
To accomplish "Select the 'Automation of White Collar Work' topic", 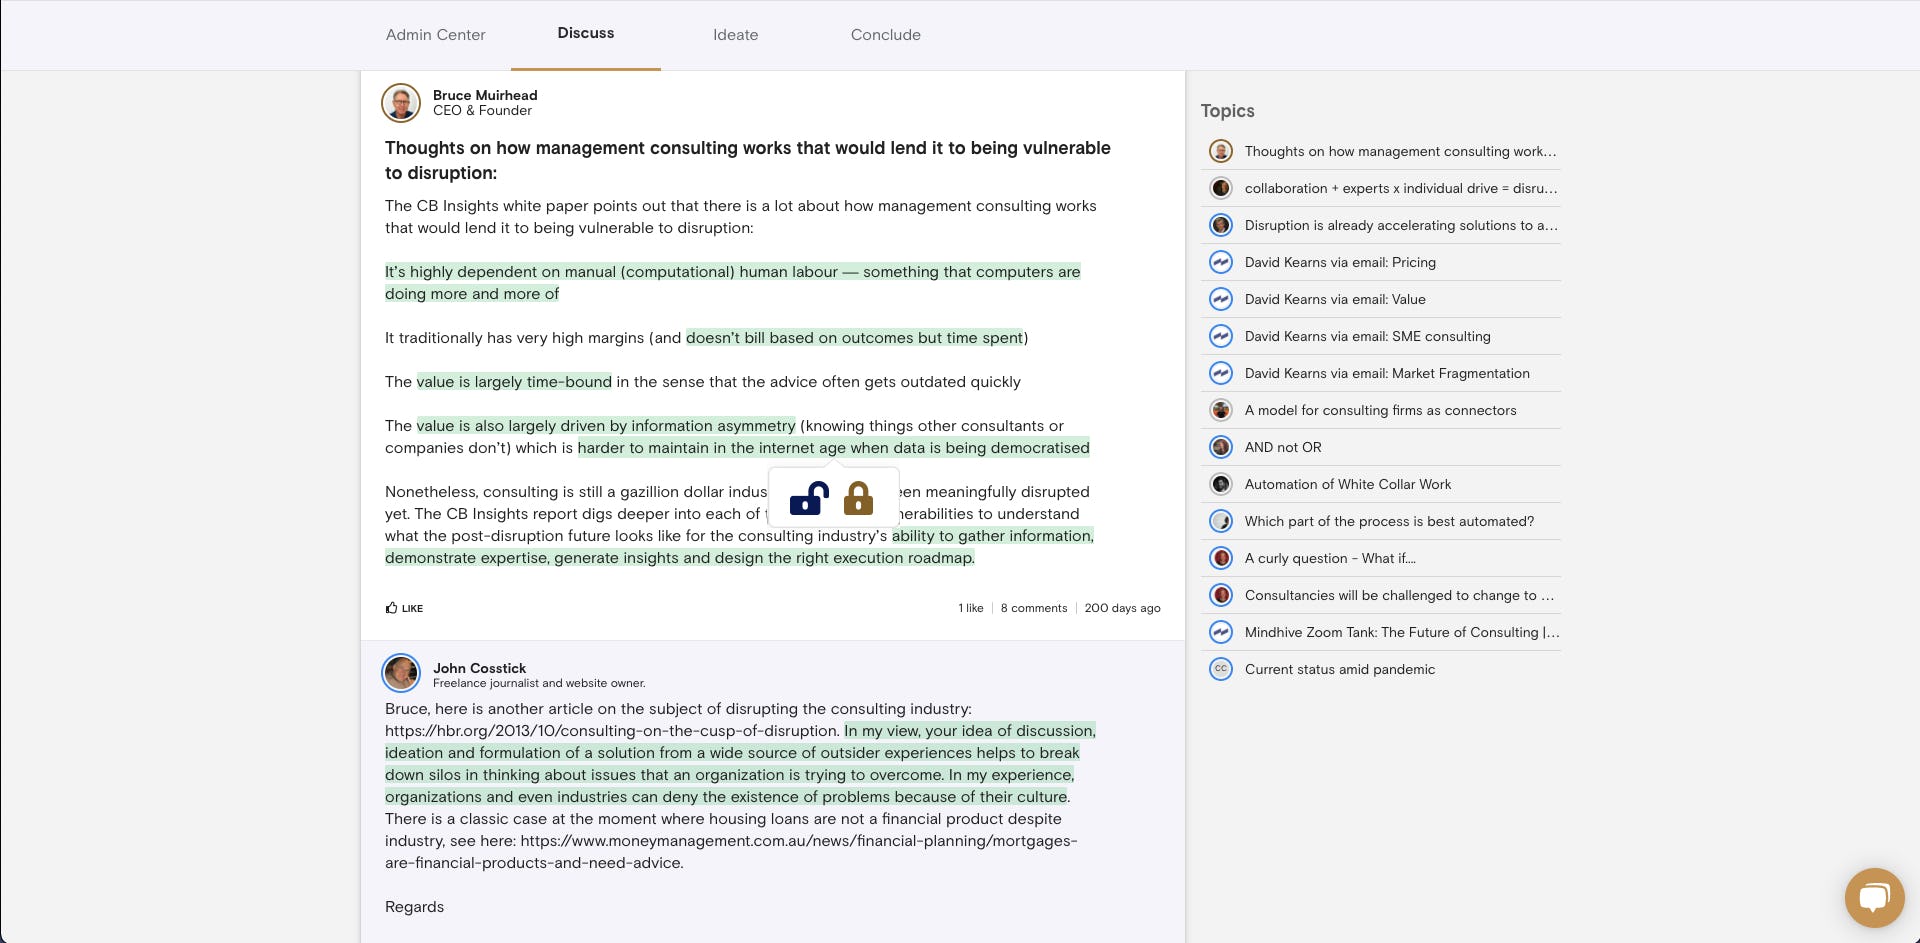I will coord(1346,484).
